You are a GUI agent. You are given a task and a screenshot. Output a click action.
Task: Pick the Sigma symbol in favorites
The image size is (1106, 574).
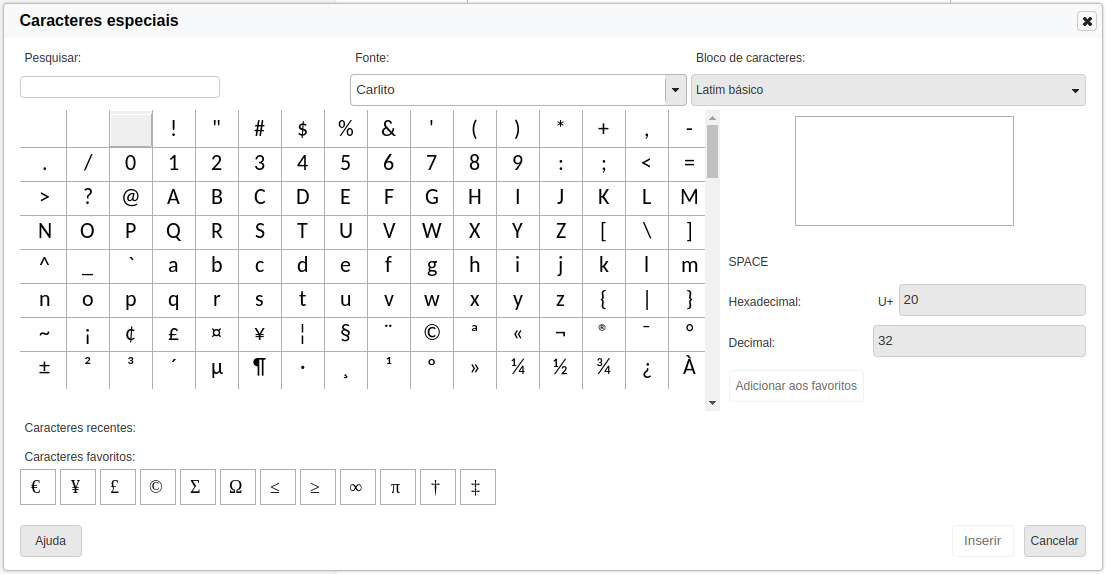197,487
